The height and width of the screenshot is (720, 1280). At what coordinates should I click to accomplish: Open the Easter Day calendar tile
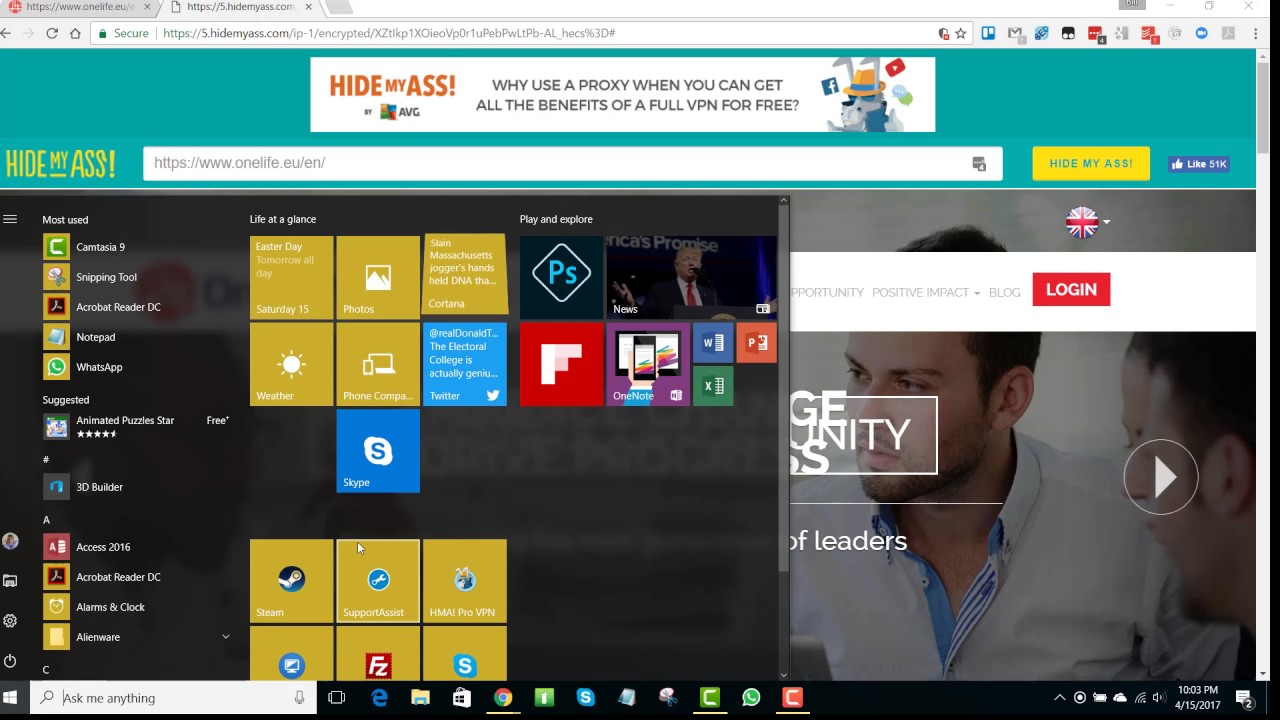(291, 277)
